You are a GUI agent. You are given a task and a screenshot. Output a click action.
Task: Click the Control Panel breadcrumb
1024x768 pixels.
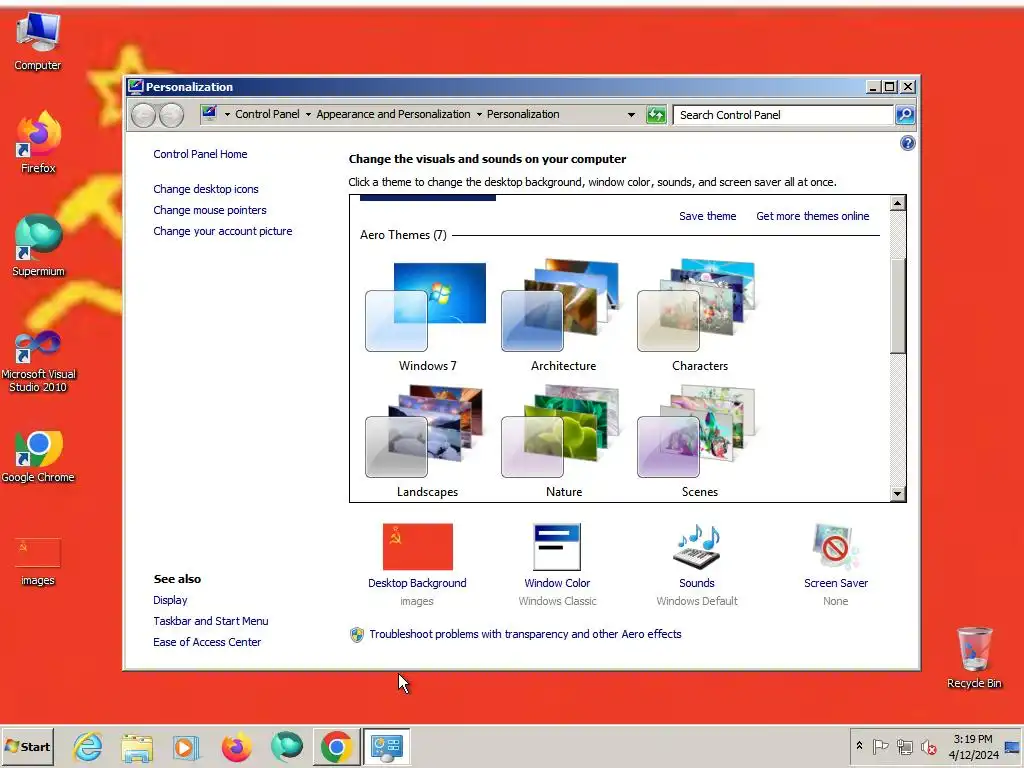pyautogui.click(x=267, y=114)
